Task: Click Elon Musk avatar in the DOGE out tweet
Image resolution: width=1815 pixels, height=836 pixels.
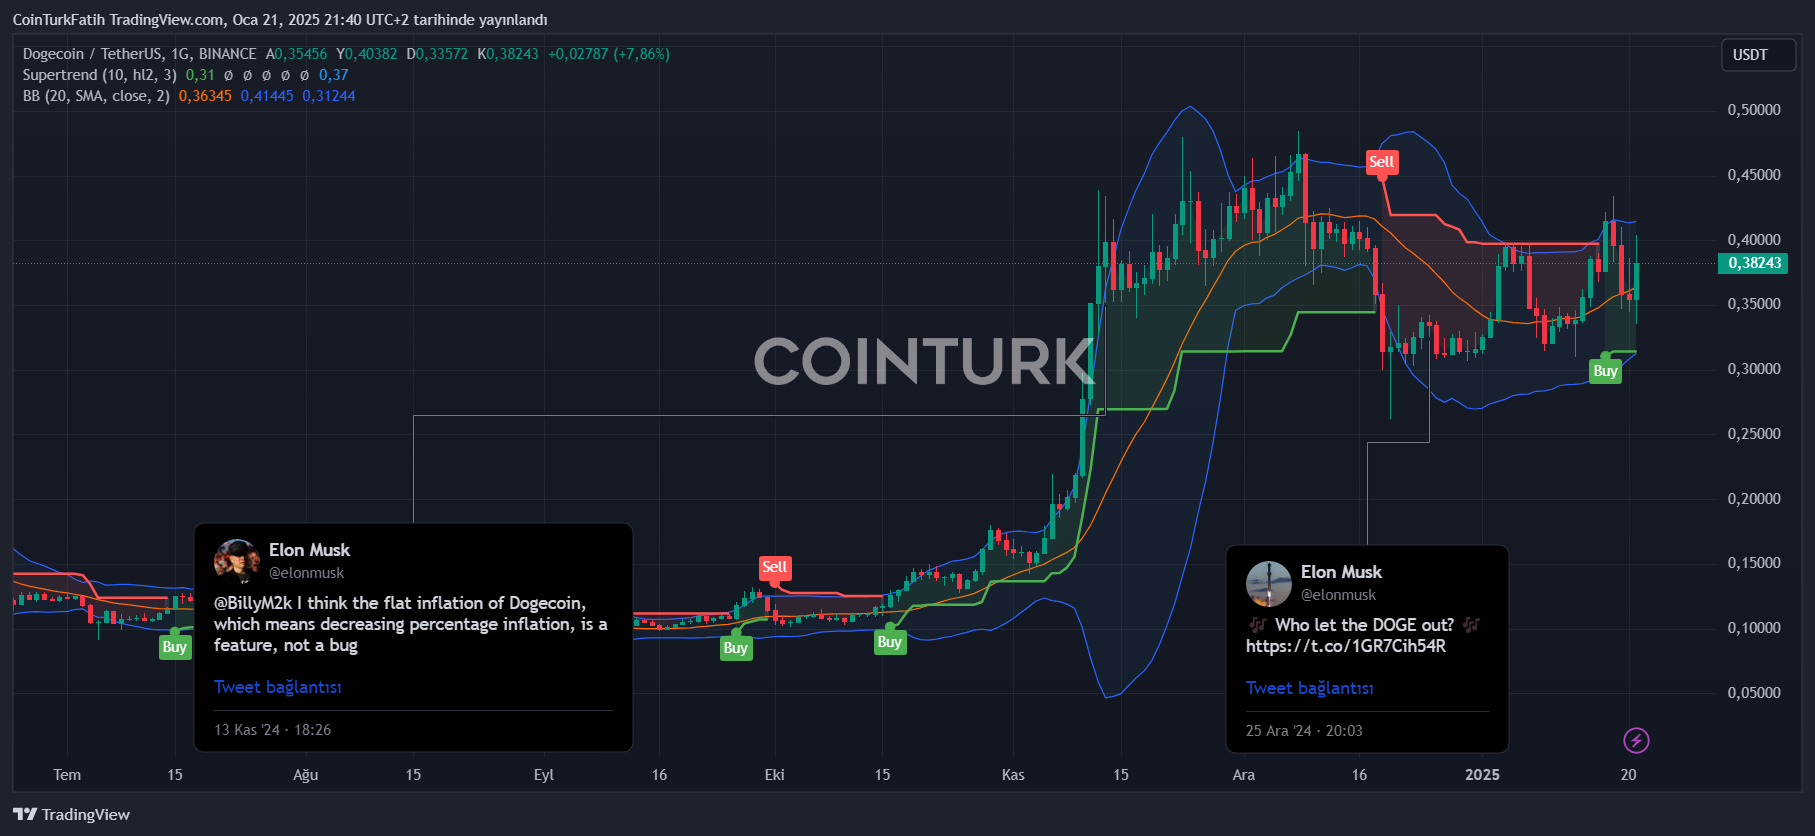Action: tap(1269, 583)
